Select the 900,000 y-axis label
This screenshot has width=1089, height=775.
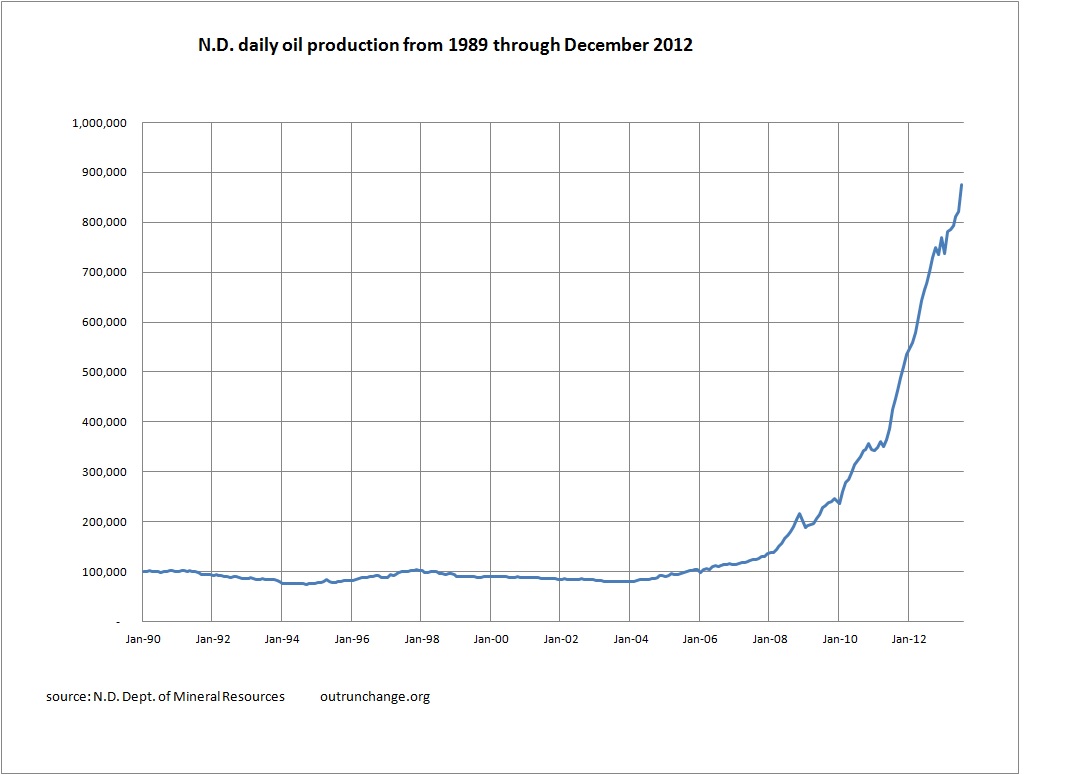(x=103, y=173)
